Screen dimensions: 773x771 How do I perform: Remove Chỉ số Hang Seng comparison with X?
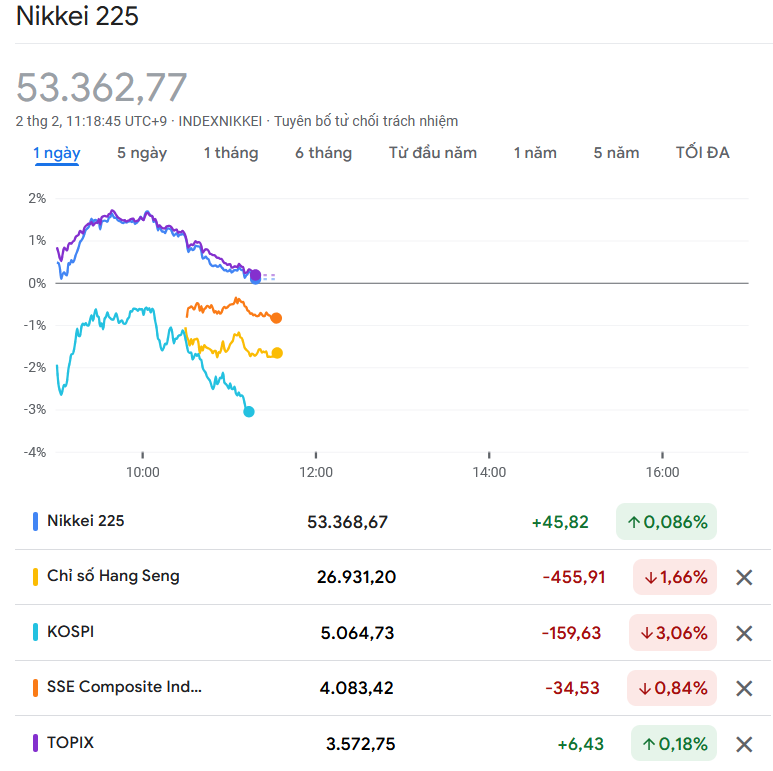744,578
